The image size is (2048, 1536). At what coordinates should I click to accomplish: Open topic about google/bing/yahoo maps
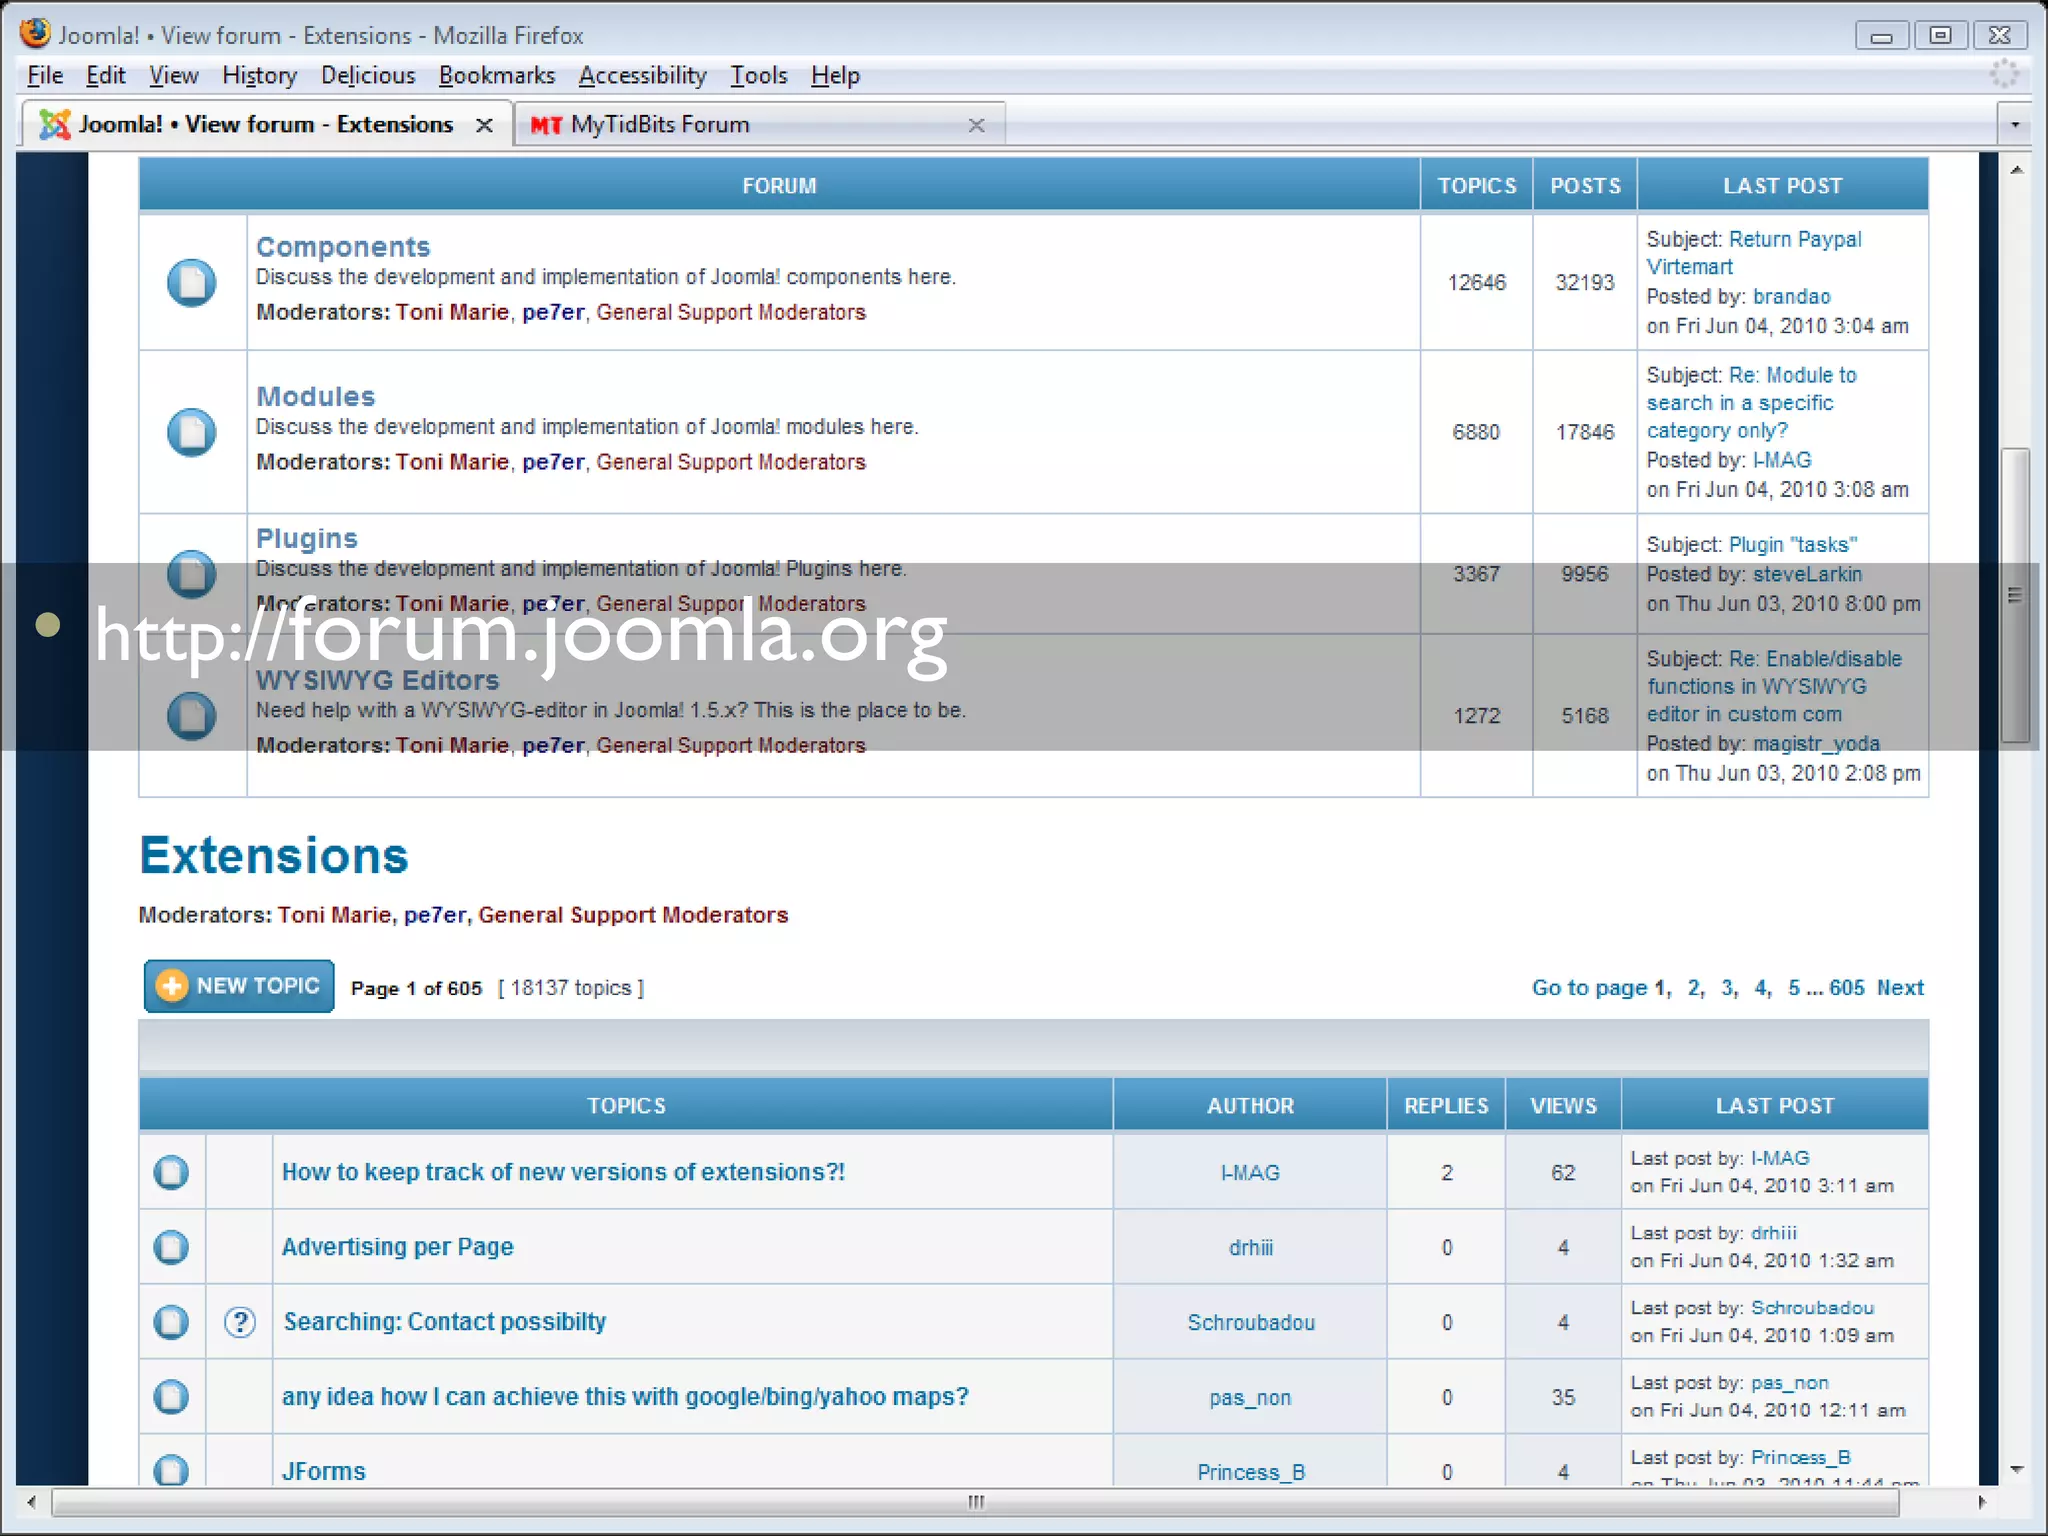coord(625,1397)
